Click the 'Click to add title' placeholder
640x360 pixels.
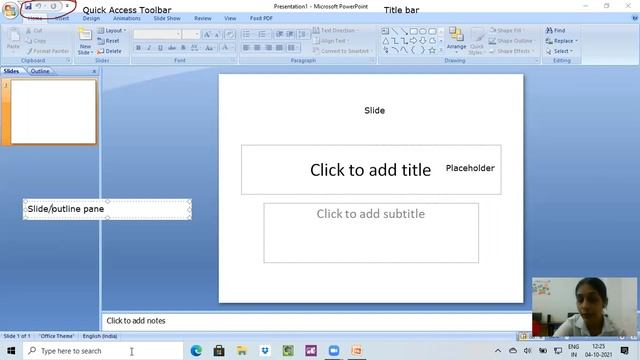(371, 170)
